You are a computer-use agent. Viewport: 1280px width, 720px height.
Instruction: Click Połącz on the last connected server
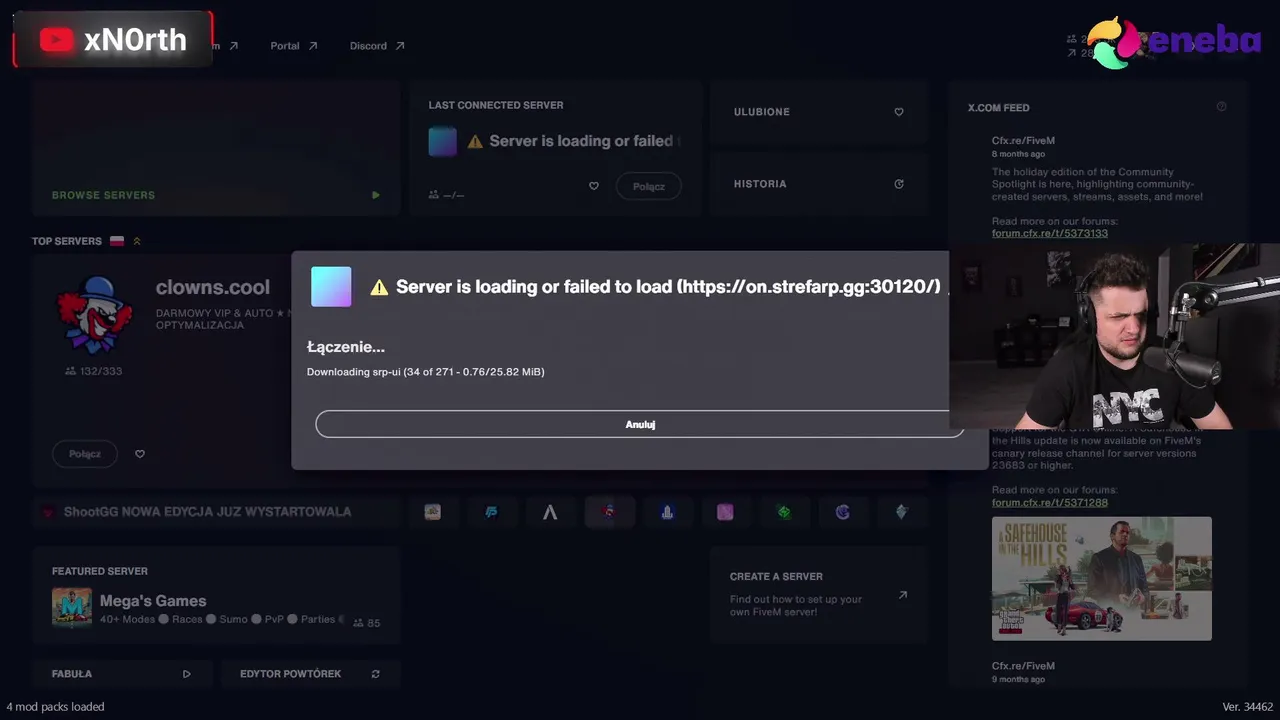(x=648, y=186)
